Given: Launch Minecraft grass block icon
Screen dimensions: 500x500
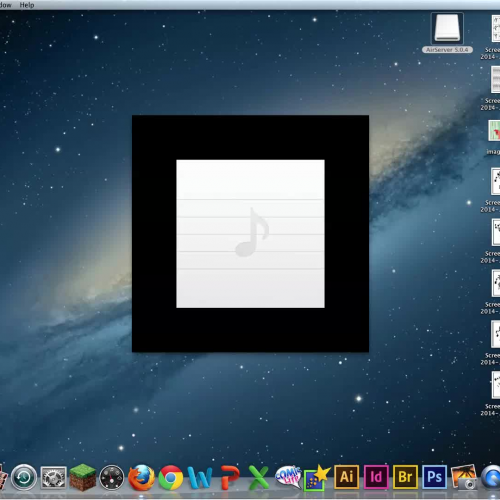Looking at the screenshot, I should (83, 477).
